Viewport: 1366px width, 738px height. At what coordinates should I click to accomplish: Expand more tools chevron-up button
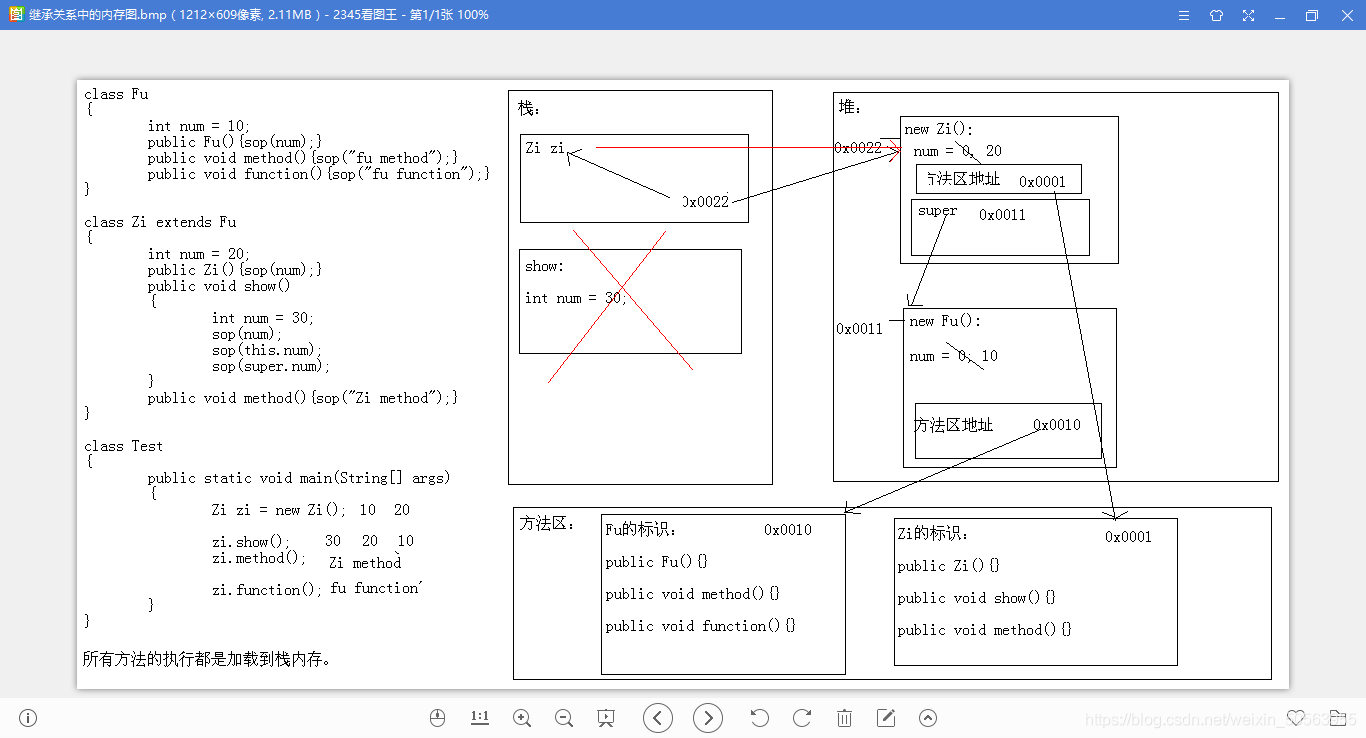[928, 718]
